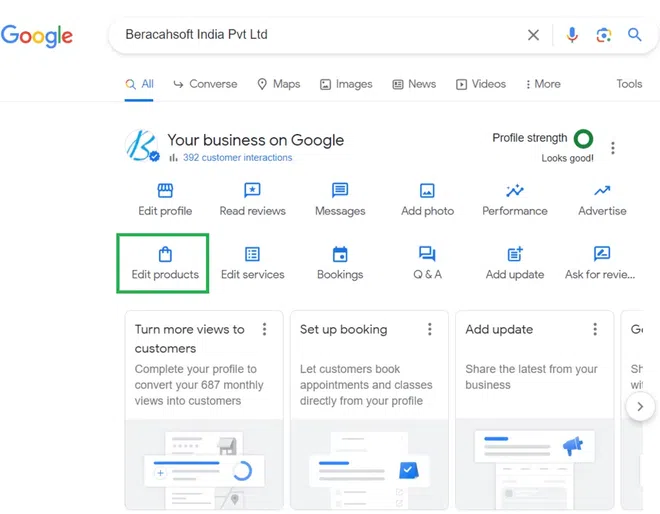660x514 pixels.
Task: Click into the Beracahsoft search field
Action: (320, 35)
